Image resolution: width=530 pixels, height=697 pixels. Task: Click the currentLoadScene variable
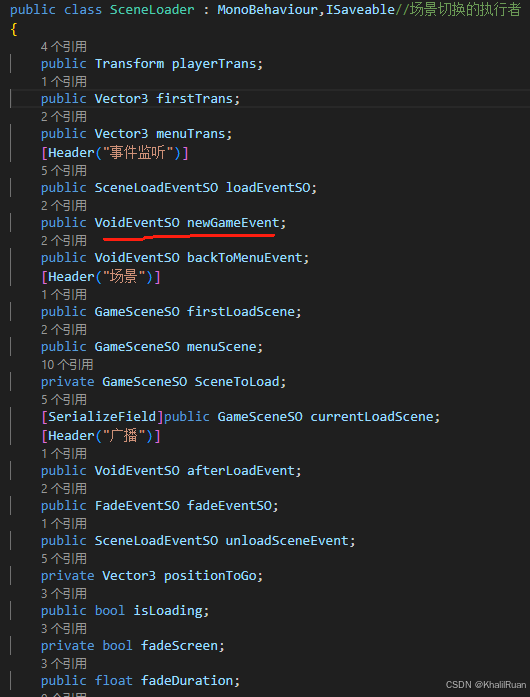(372, 417)
